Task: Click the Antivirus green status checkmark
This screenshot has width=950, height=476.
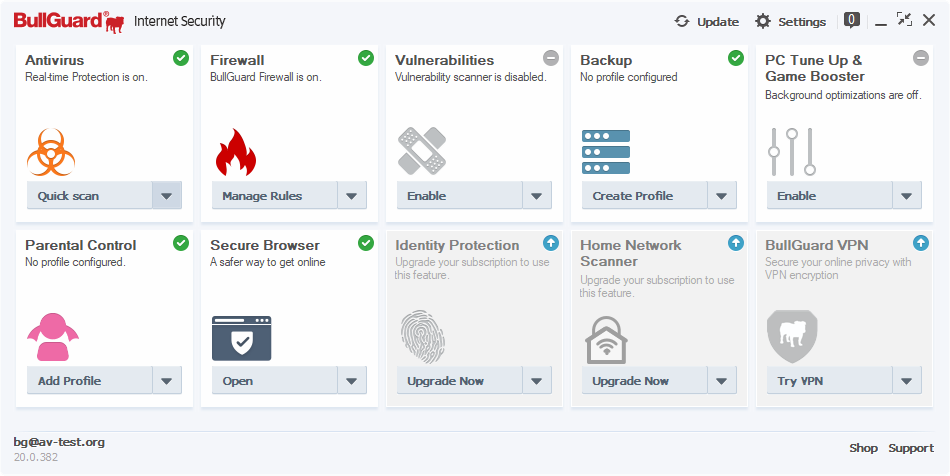Action: 181,58
